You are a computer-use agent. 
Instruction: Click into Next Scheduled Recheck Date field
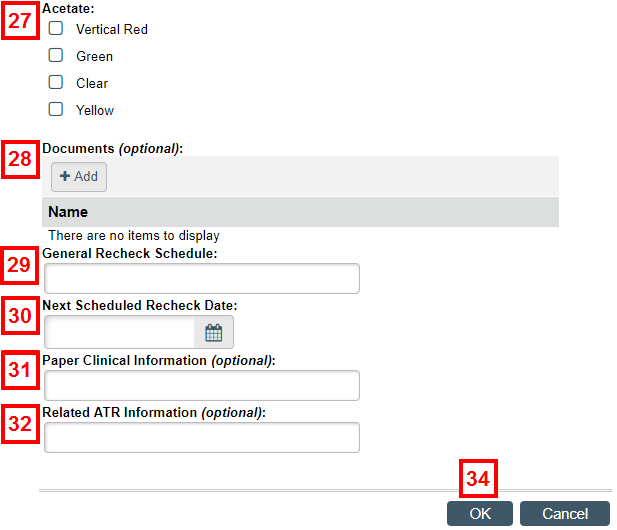pyautogui.click(x=119, y=332)
